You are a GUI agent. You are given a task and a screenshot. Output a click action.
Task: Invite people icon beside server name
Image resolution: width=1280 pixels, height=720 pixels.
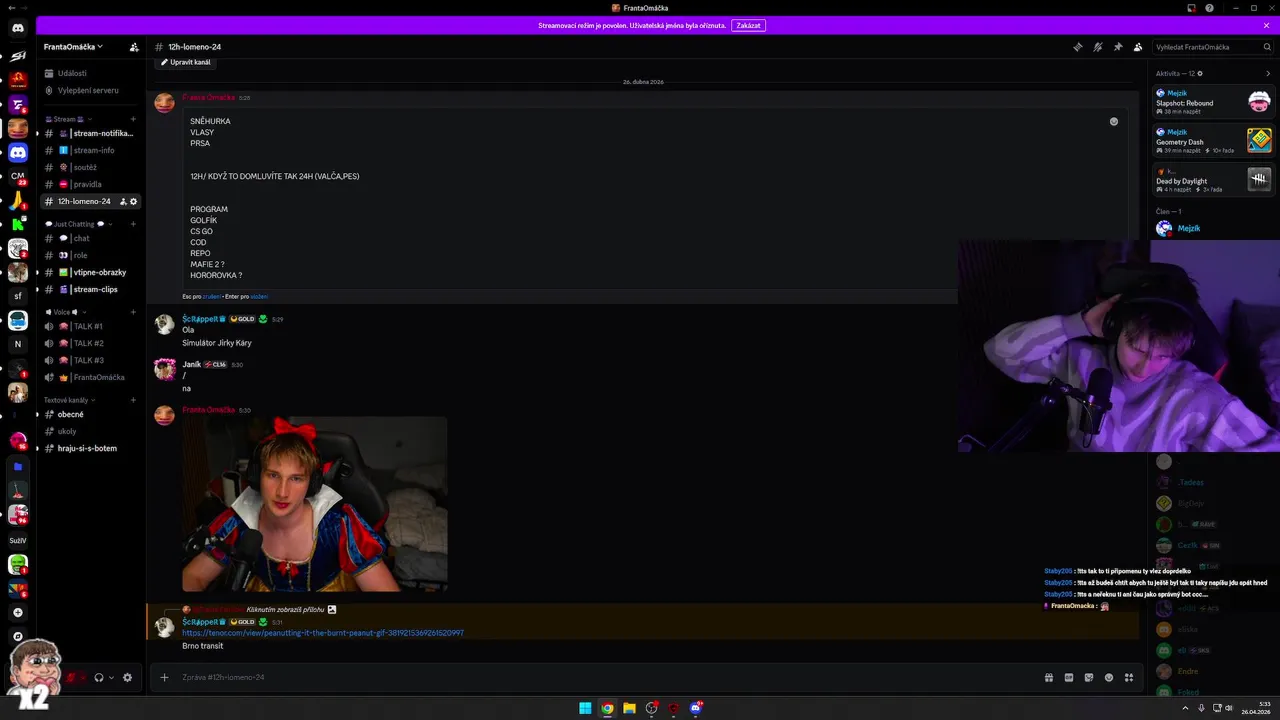(x=134, y=47)
